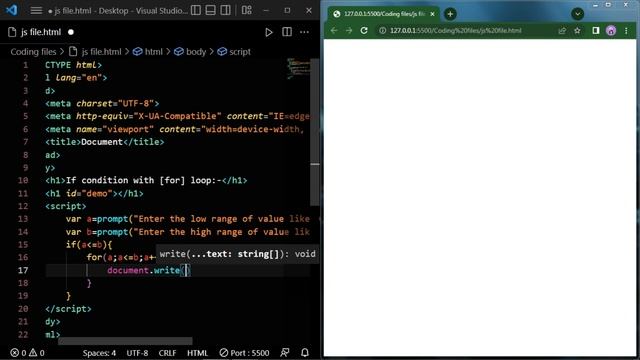The width and height of the screenshot is (640, 360).
Task: Click Live Server Port : 5500 status item
Action: point(244,353)
